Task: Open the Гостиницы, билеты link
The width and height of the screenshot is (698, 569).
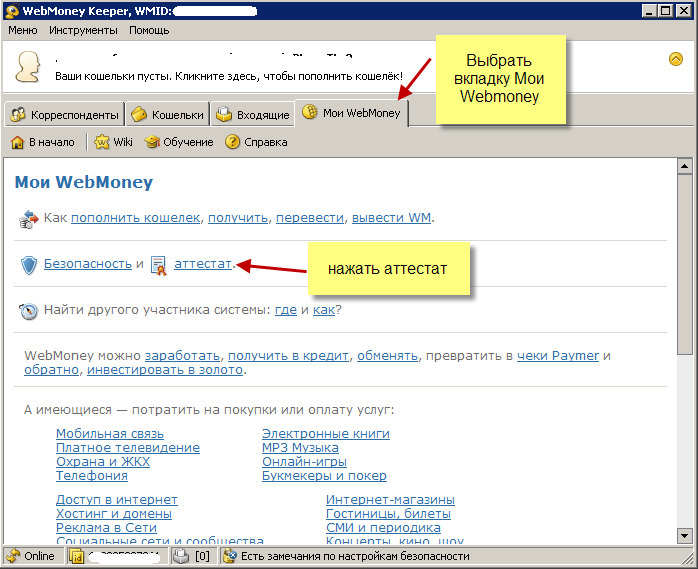Action: point(388,514)
